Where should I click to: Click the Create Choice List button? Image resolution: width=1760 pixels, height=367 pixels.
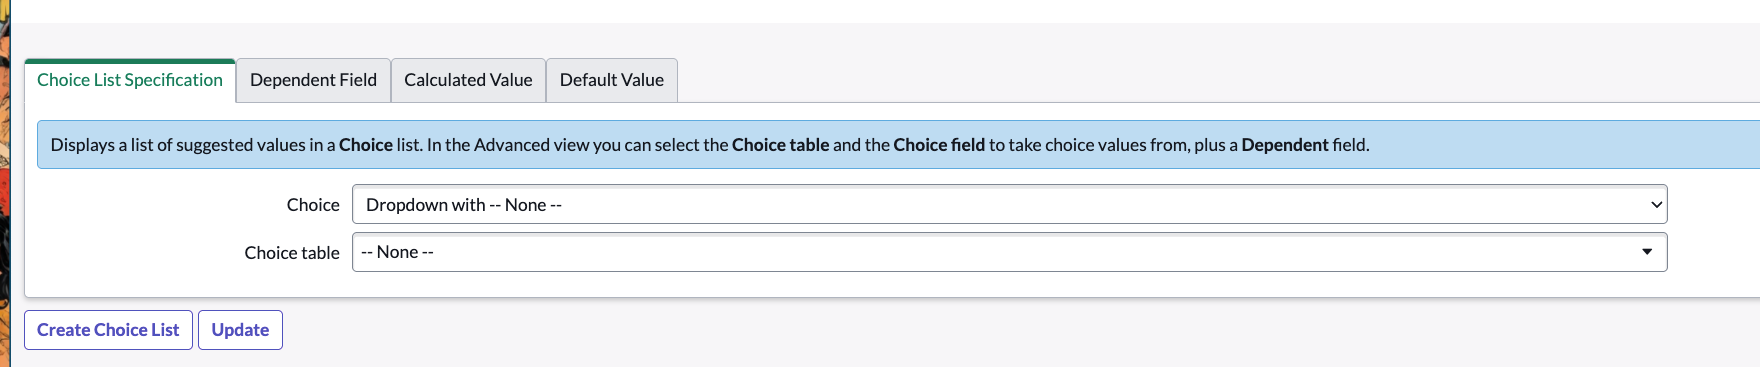(x=108, y=330)
